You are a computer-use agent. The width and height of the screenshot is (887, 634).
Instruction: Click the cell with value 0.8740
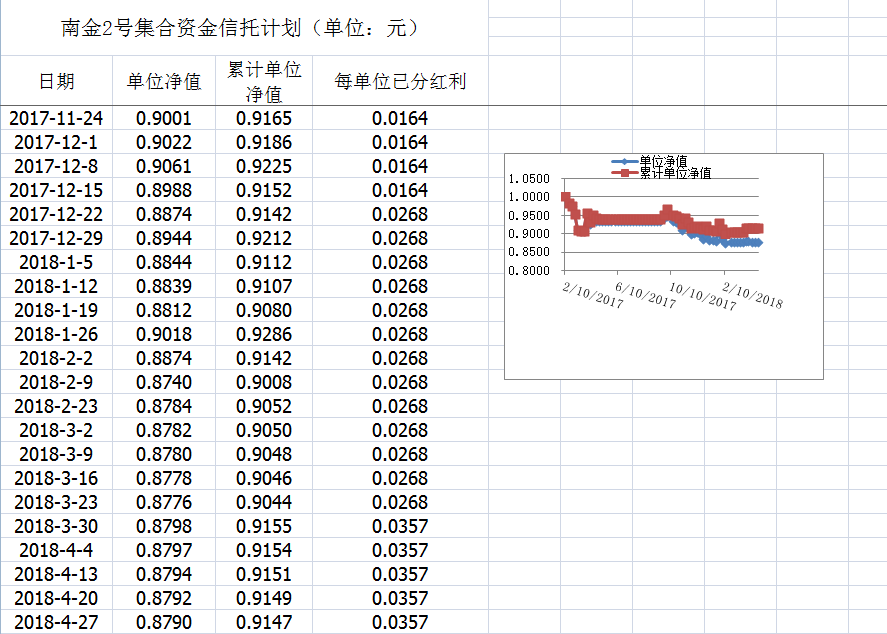(x=164, y=382)
